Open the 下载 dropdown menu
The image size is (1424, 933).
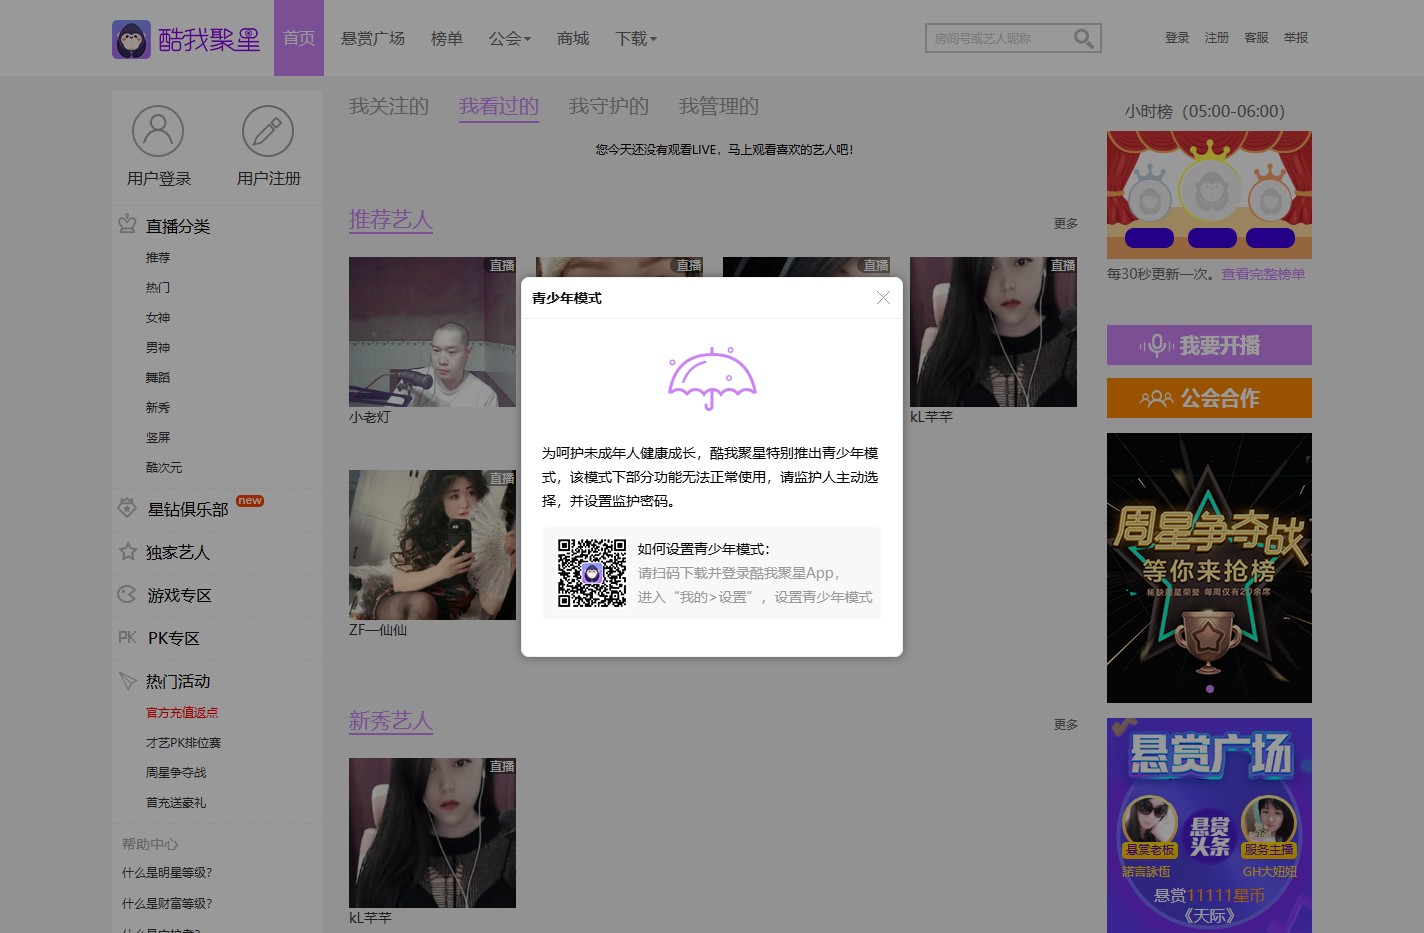pyautogui.click(x=636, y=38)
